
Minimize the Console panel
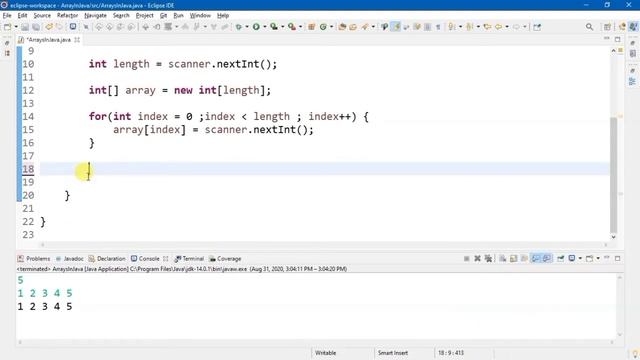pyautogui.click(x=607, y=258)
